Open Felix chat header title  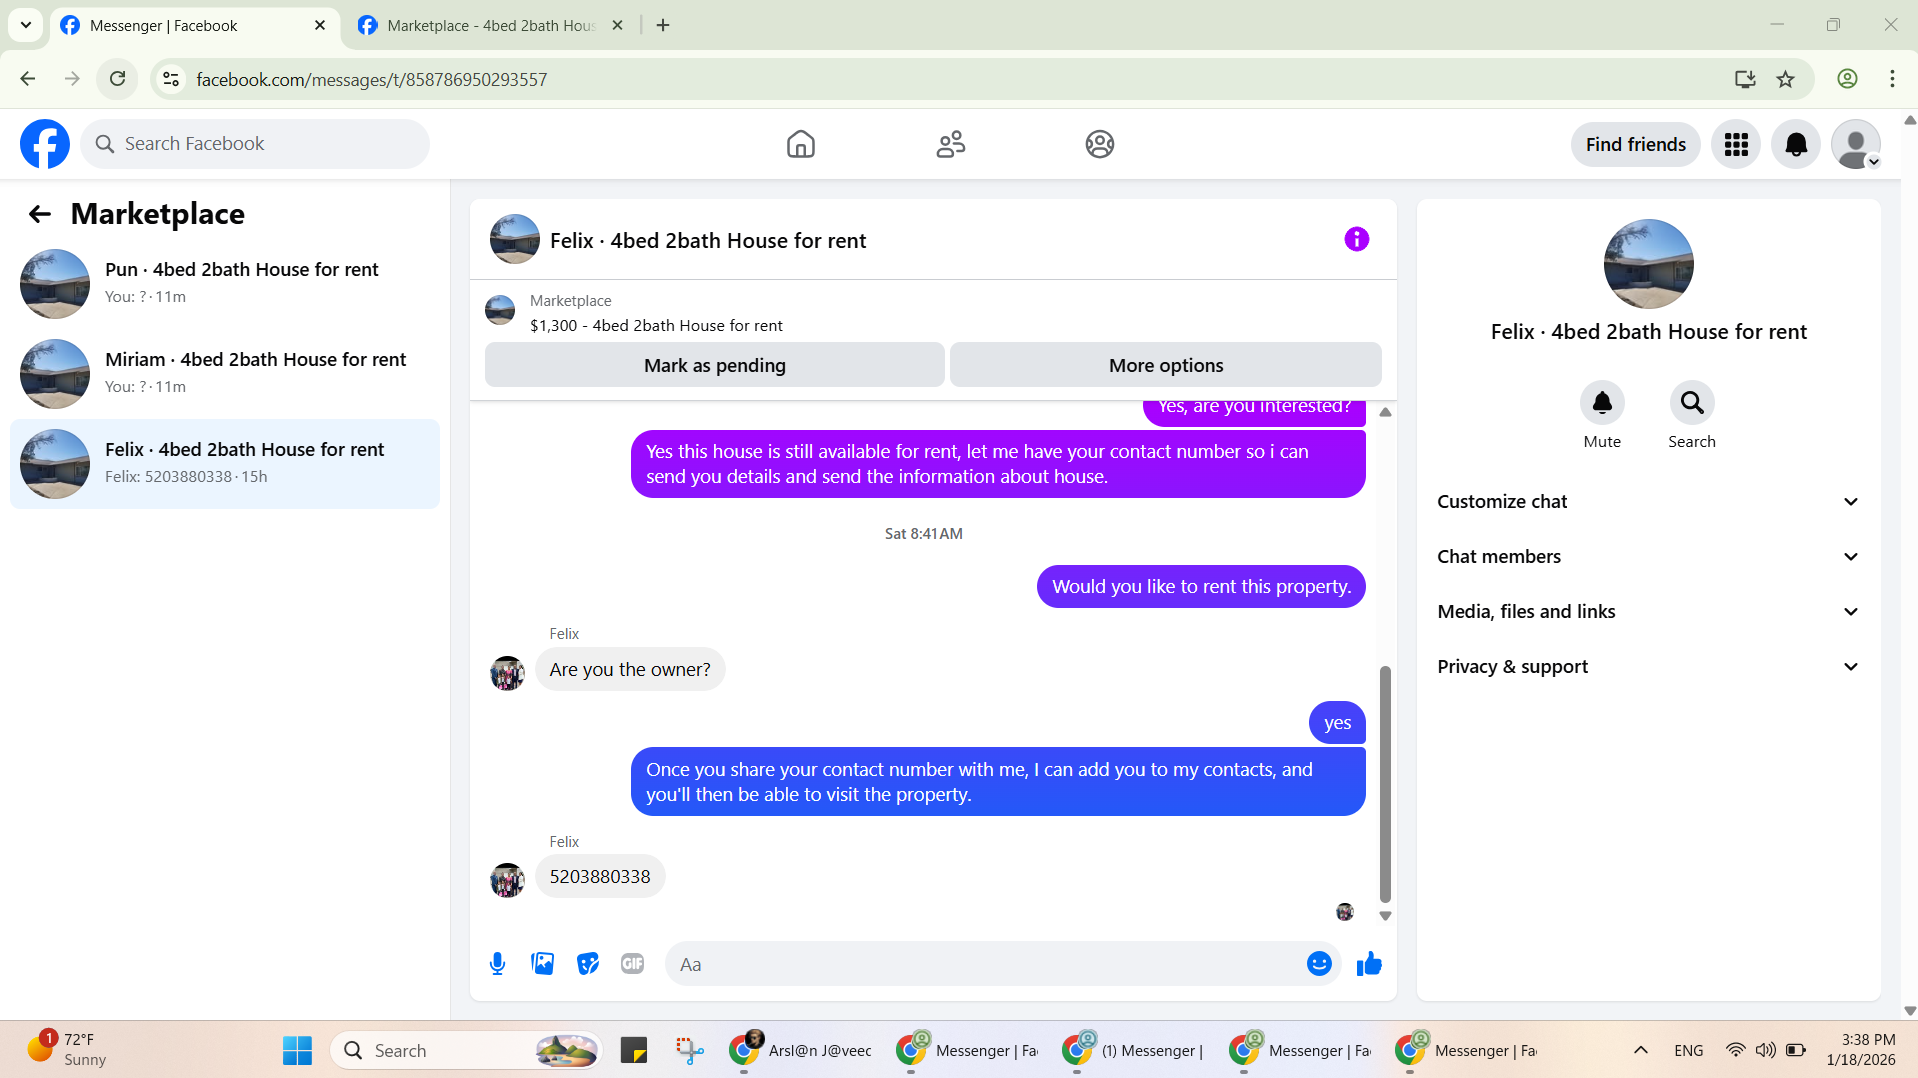click(708, 241)
